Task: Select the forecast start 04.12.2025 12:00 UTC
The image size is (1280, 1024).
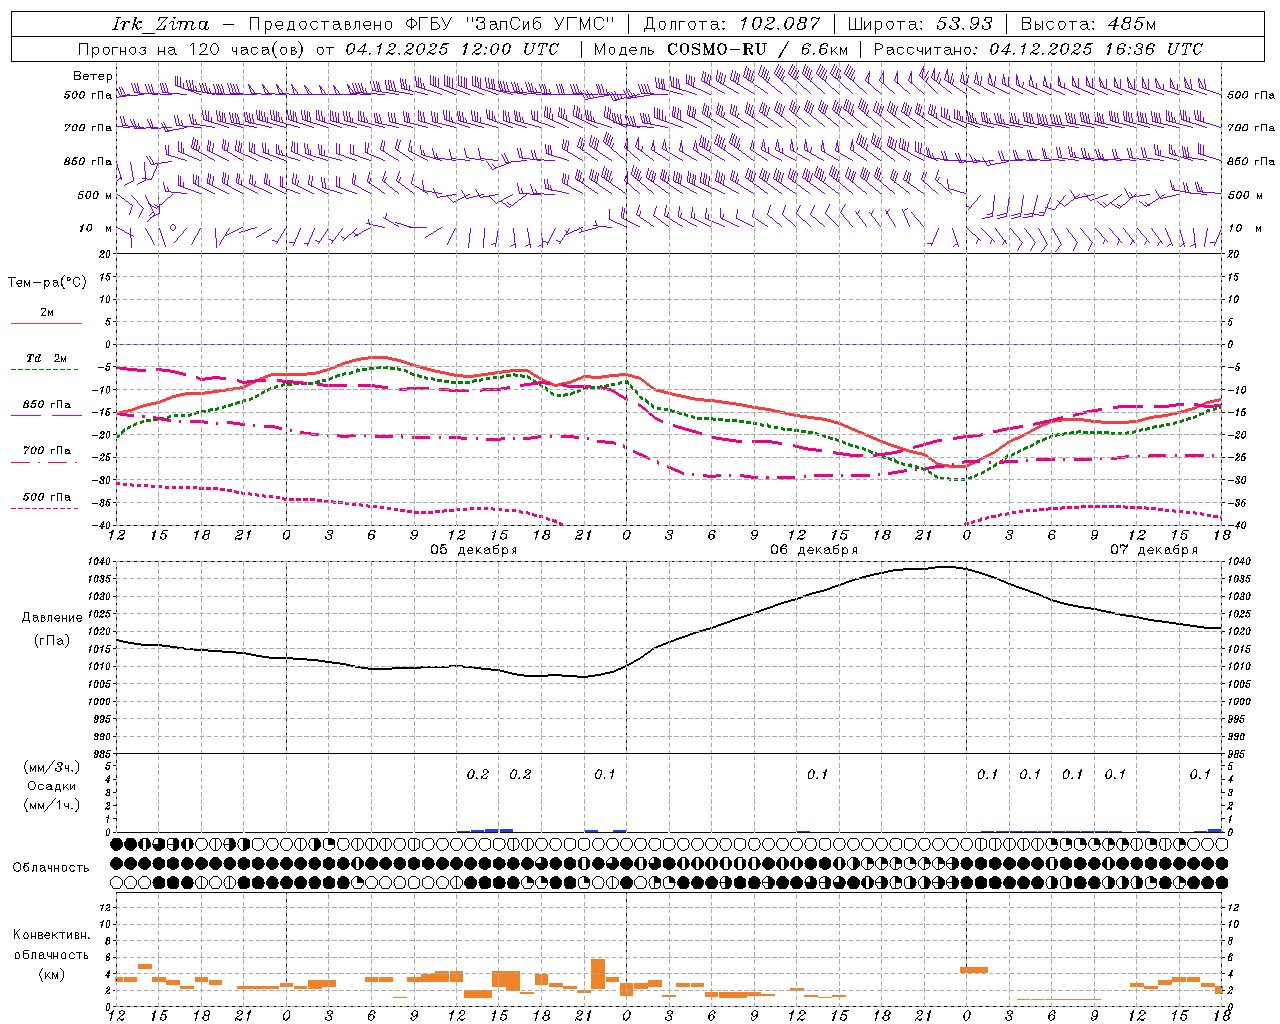Action: click(452, 49)
